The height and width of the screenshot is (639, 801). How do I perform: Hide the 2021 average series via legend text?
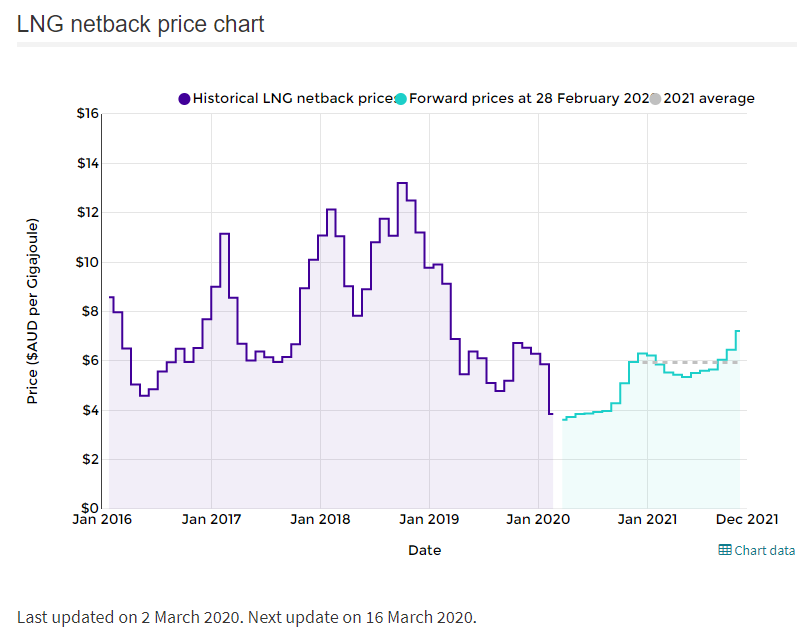point(709,99)
